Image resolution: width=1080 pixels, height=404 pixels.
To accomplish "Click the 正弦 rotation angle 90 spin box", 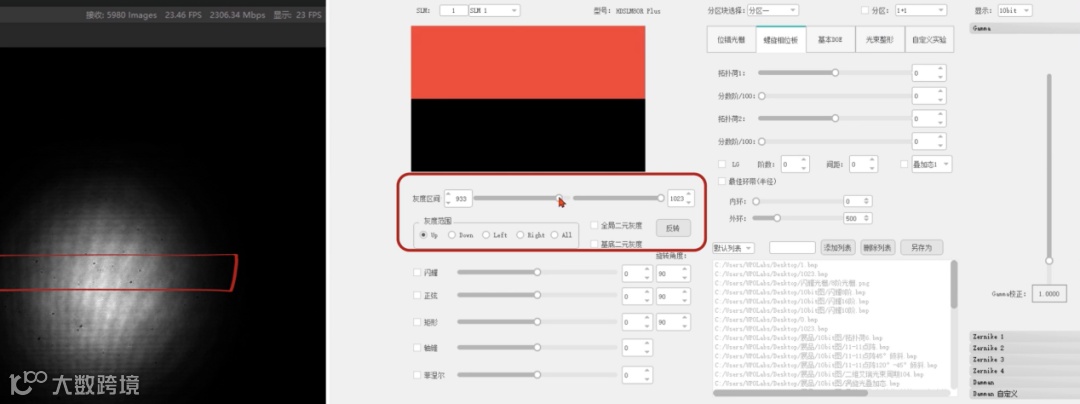I will pyautogui.click(x=673, y=297).
